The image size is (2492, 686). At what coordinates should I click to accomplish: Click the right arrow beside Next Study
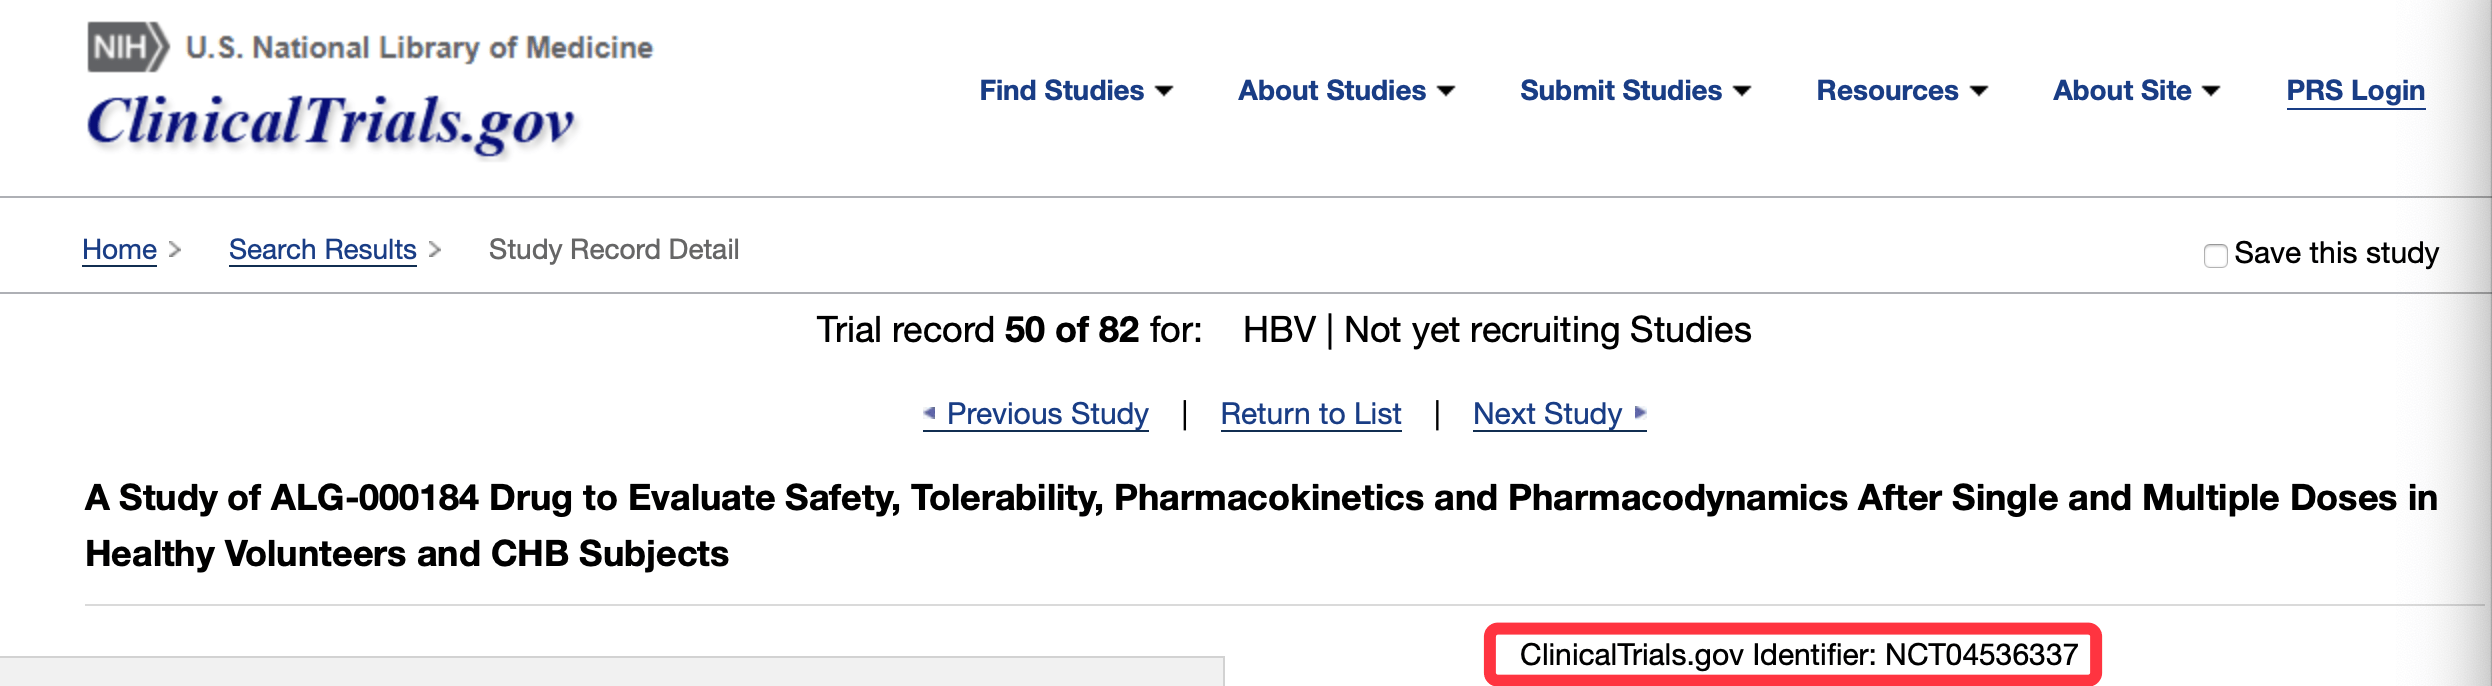pos(1640,412)
